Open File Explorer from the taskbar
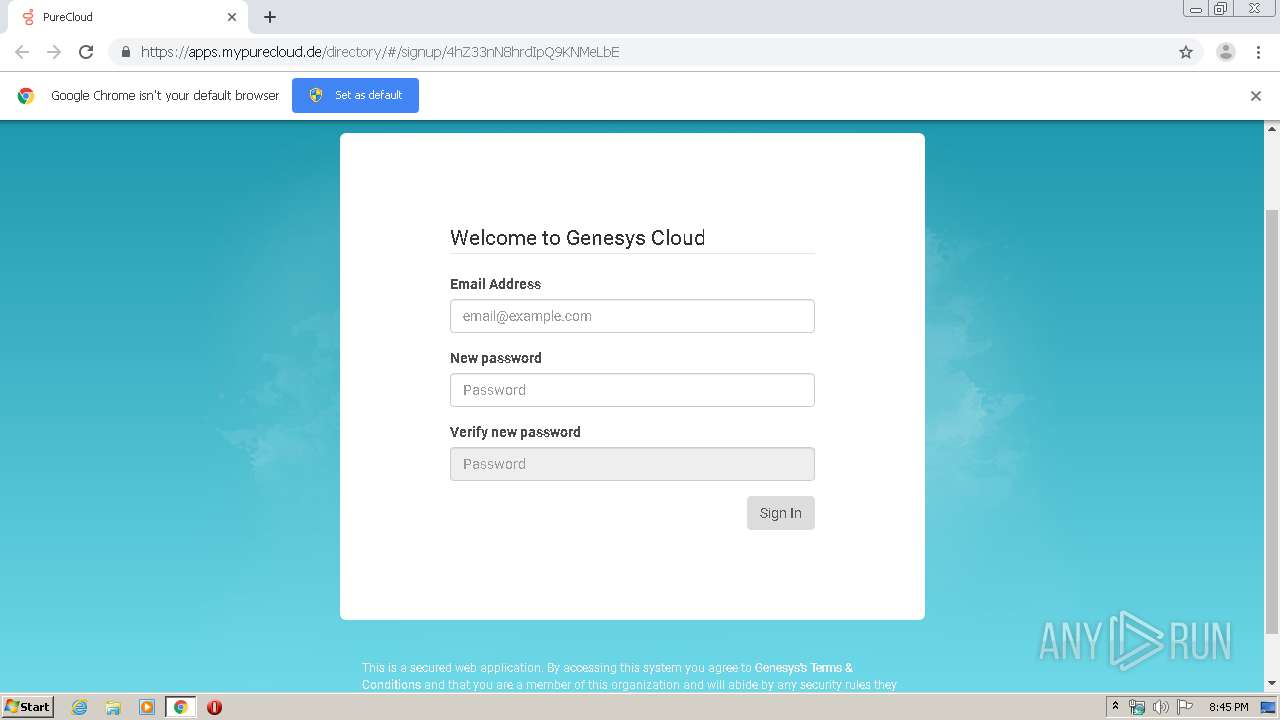The image size is (1280, 720). click(113, 707)
